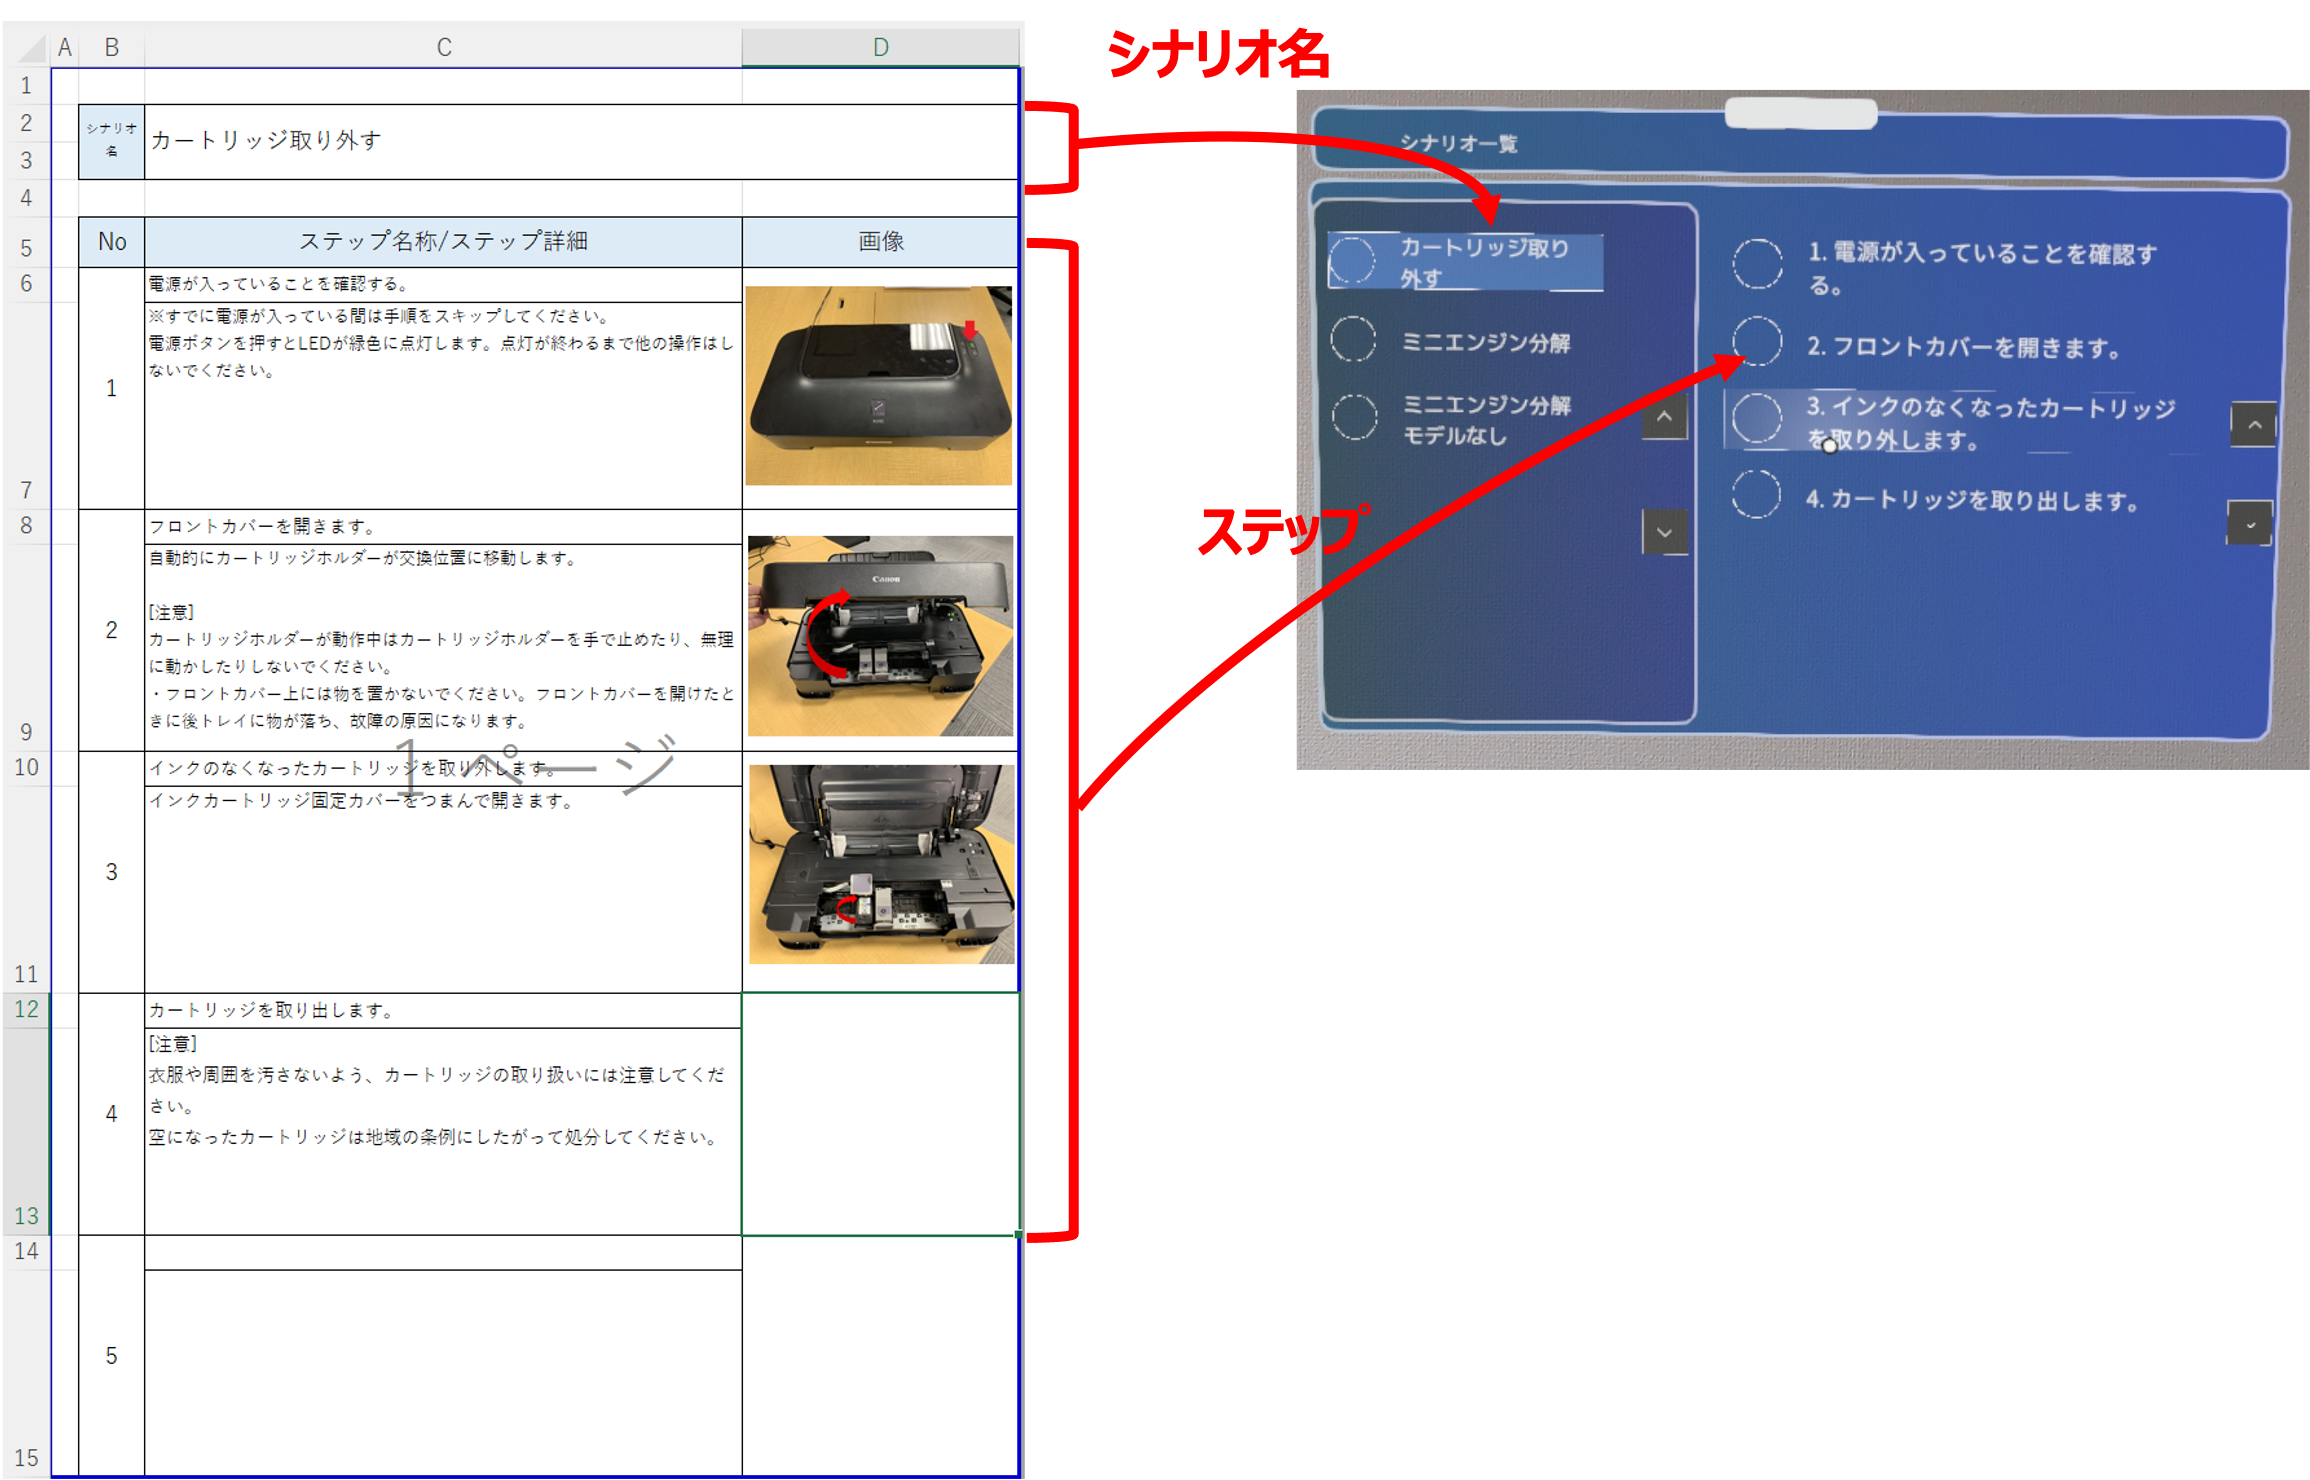Click the step 1 printer power image
The width and height of the screenshot is (2310, 1480).
click(x=878, y=386)
